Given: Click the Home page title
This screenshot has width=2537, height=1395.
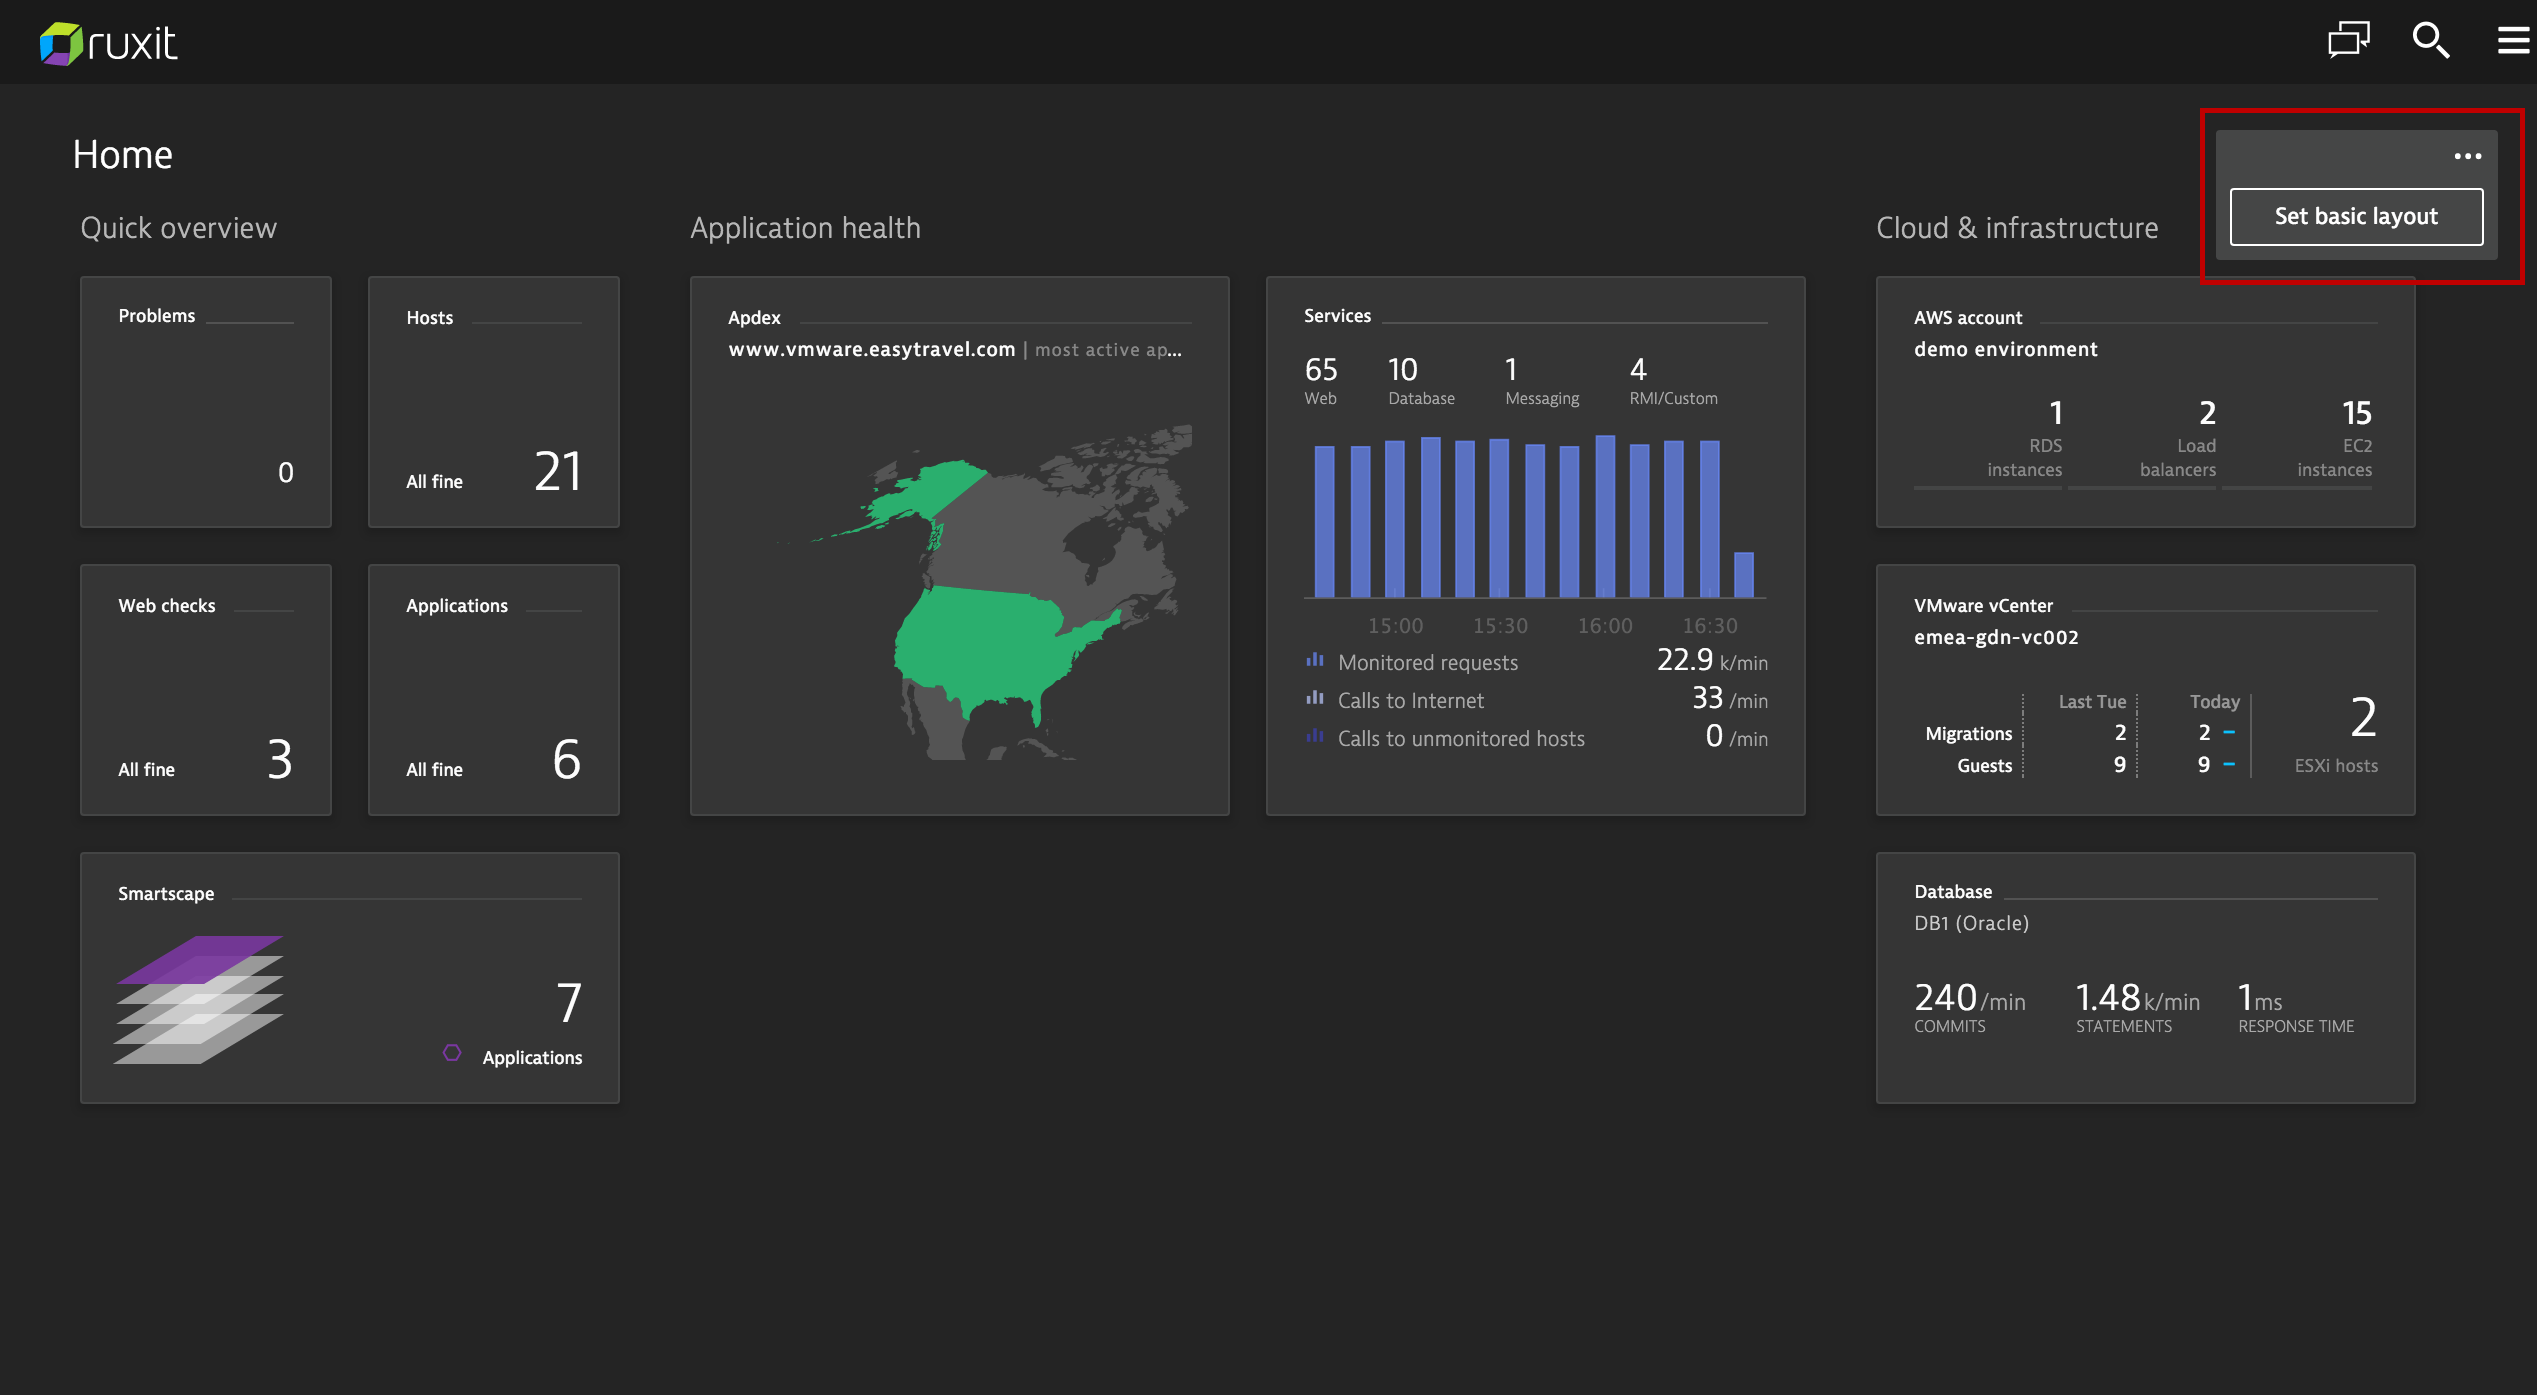Looking at the screenshot, I should click(123, 154).
